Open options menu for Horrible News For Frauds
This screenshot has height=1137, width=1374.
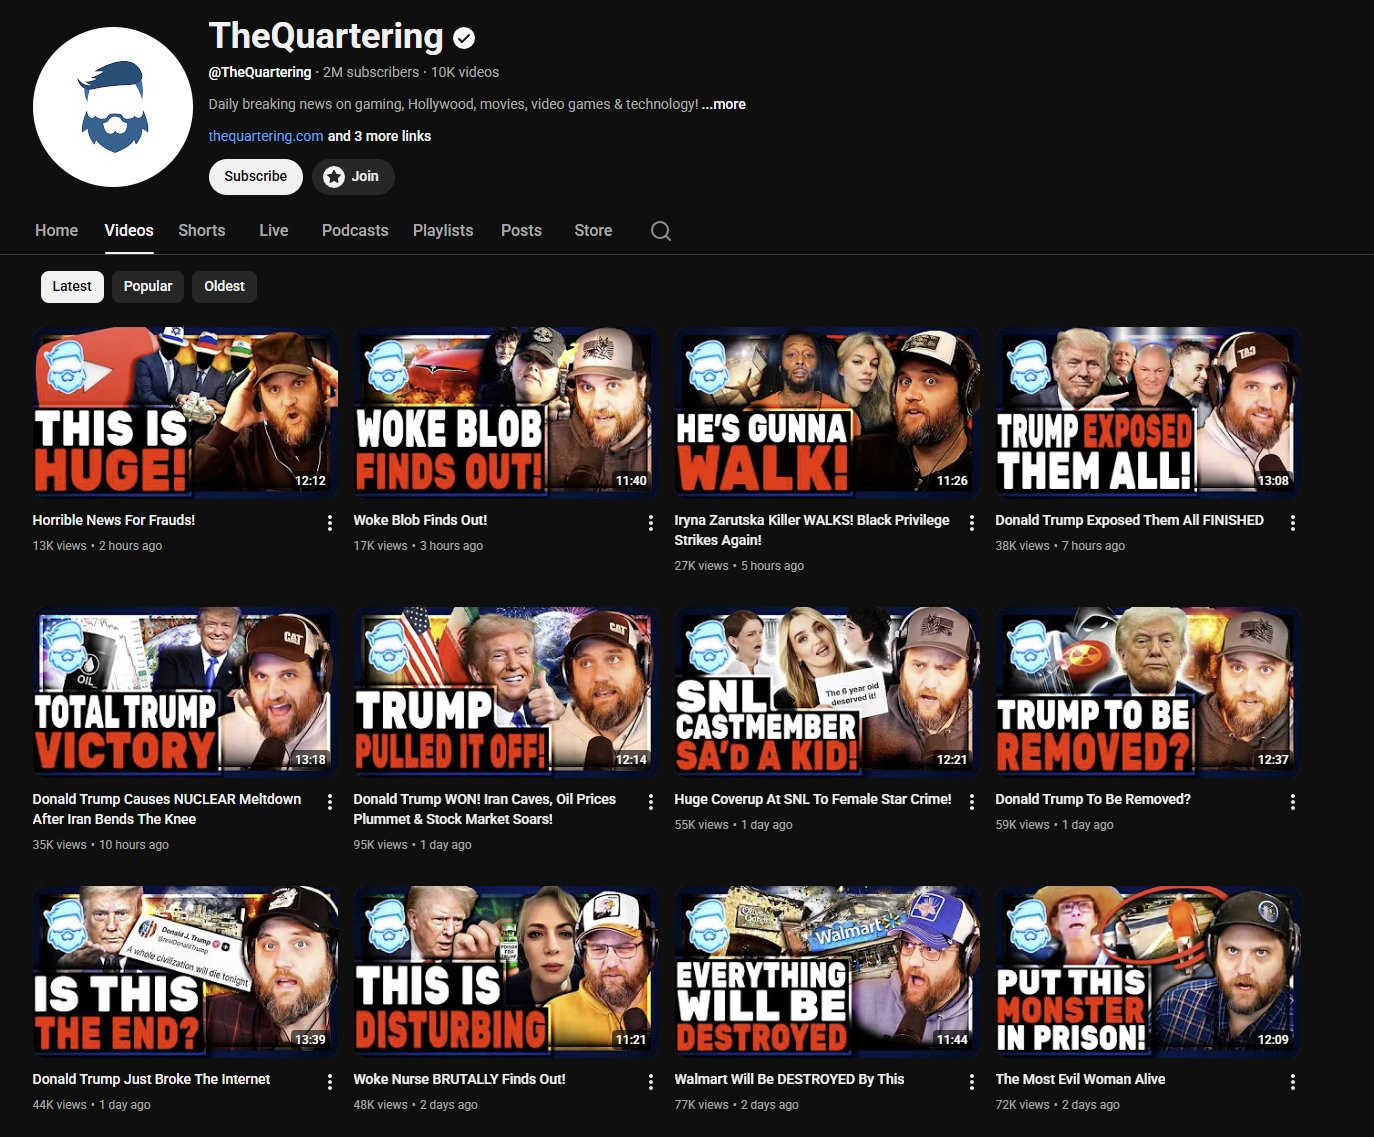coord(329,523)
